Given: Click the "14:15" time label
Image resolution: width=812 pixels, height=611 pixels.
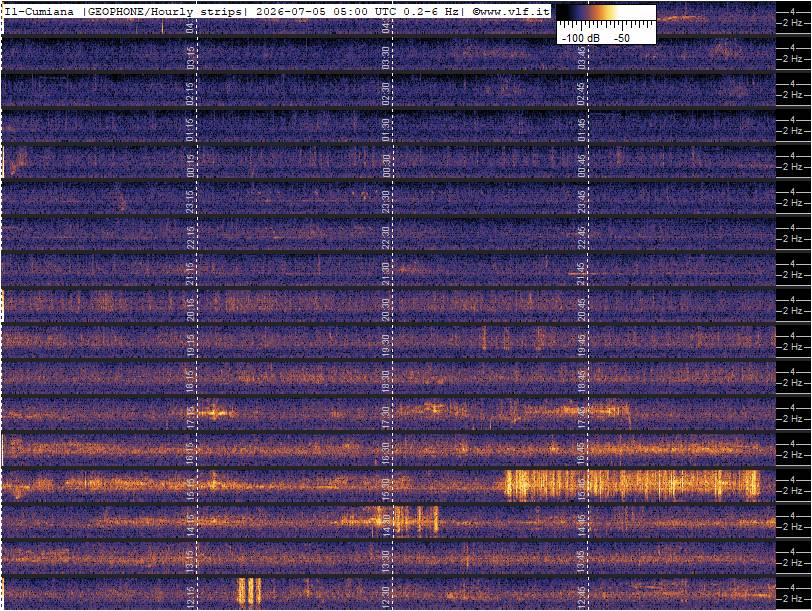Looking at the screenshot, I should click(x=190, y=526).
